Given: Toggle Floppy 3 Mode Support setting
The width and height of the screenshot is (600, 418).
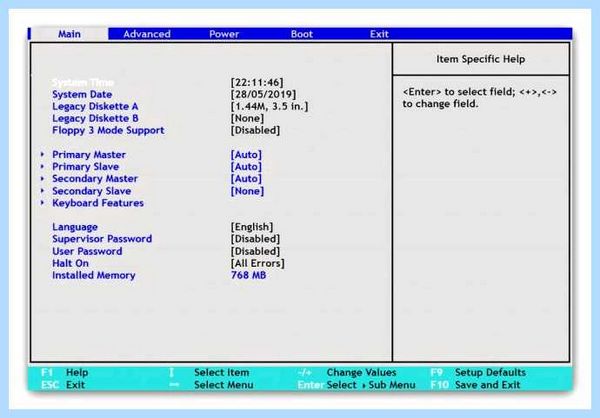Looking at the screenshot, I should 255,130.
